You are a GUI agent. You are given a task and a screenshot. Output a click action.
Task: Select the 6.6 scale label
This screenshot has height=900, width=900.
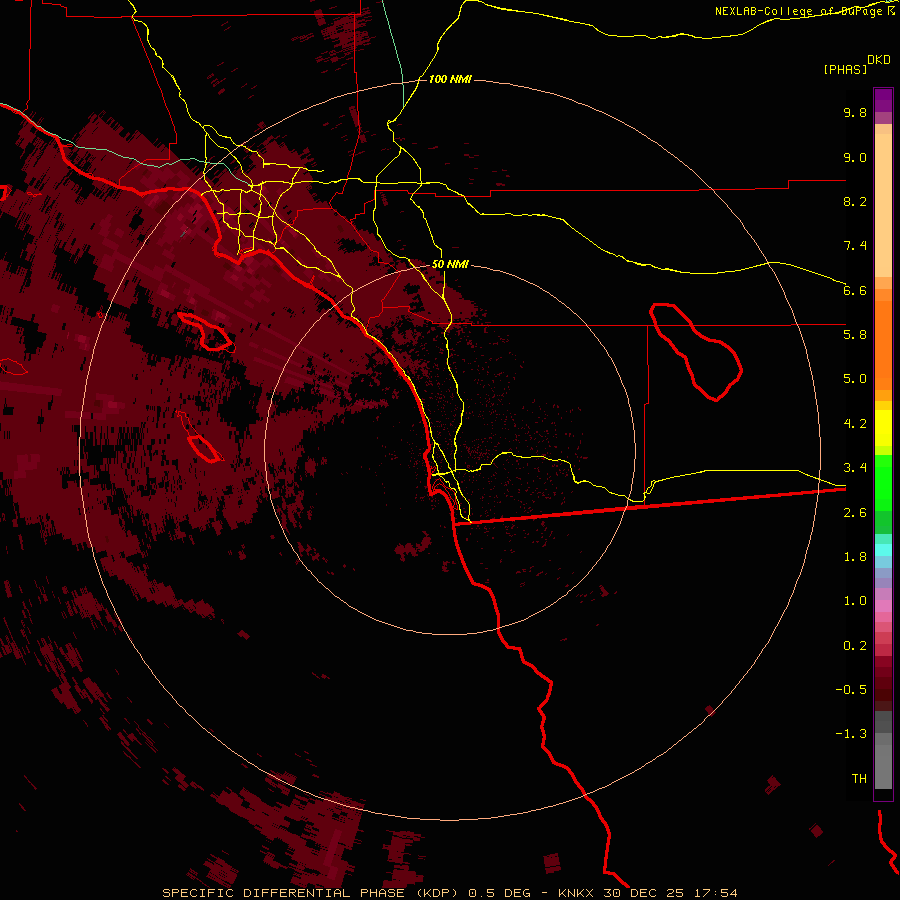(855, 290)
